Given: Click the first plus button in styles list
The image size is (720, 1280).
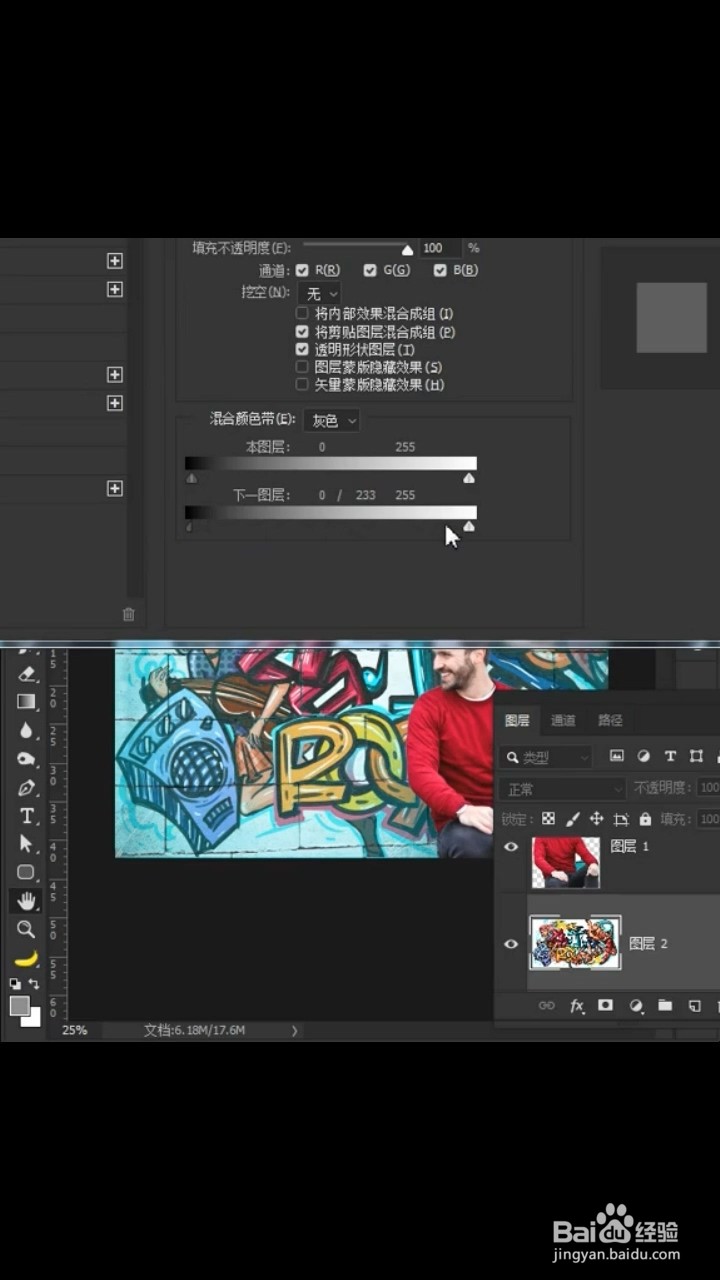Looking at the screenshot, I should [115, 261].
